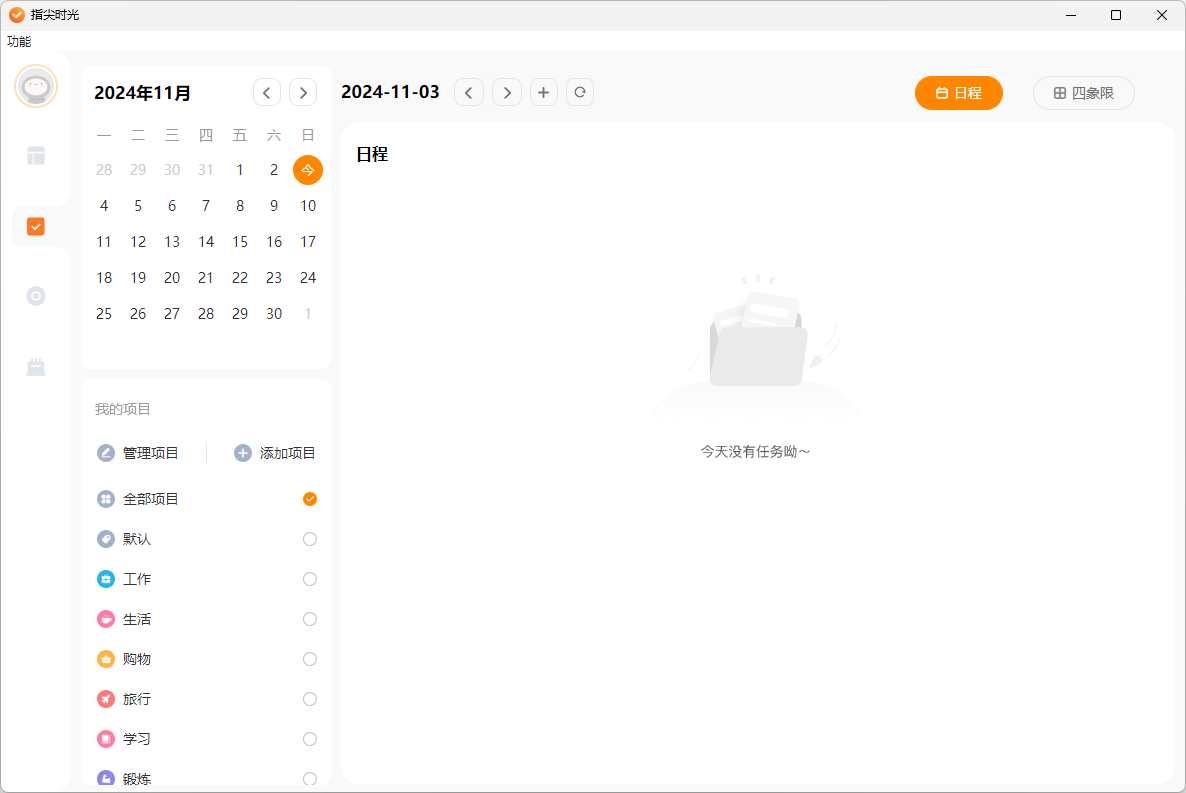Click the 管理项目 pencil icon
This screenshot has width=1186, height=793.
pyautogui.click(x=106, y=452)
